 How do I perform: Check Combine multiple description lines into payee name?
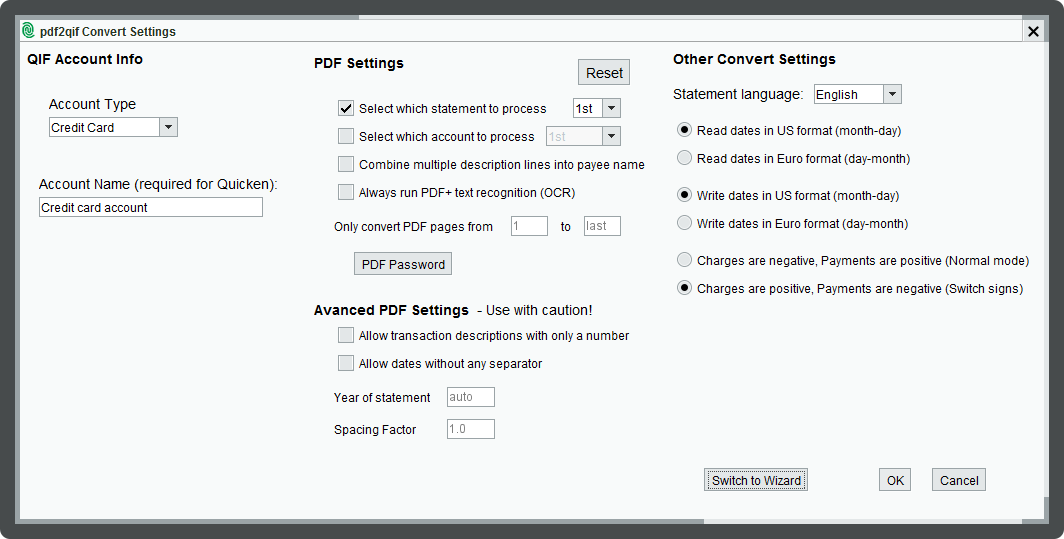(x=346, y=164)
